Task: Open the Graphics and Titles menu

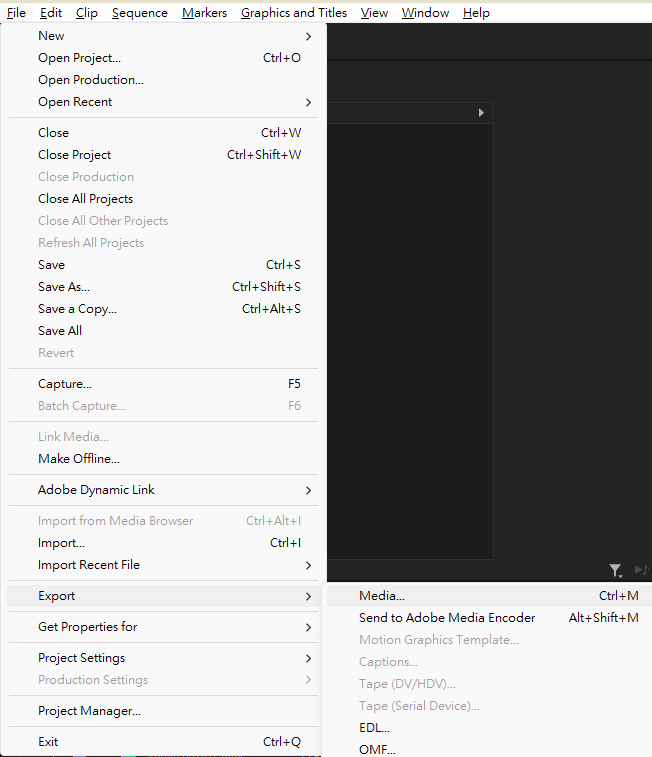Action: point(294,13)
